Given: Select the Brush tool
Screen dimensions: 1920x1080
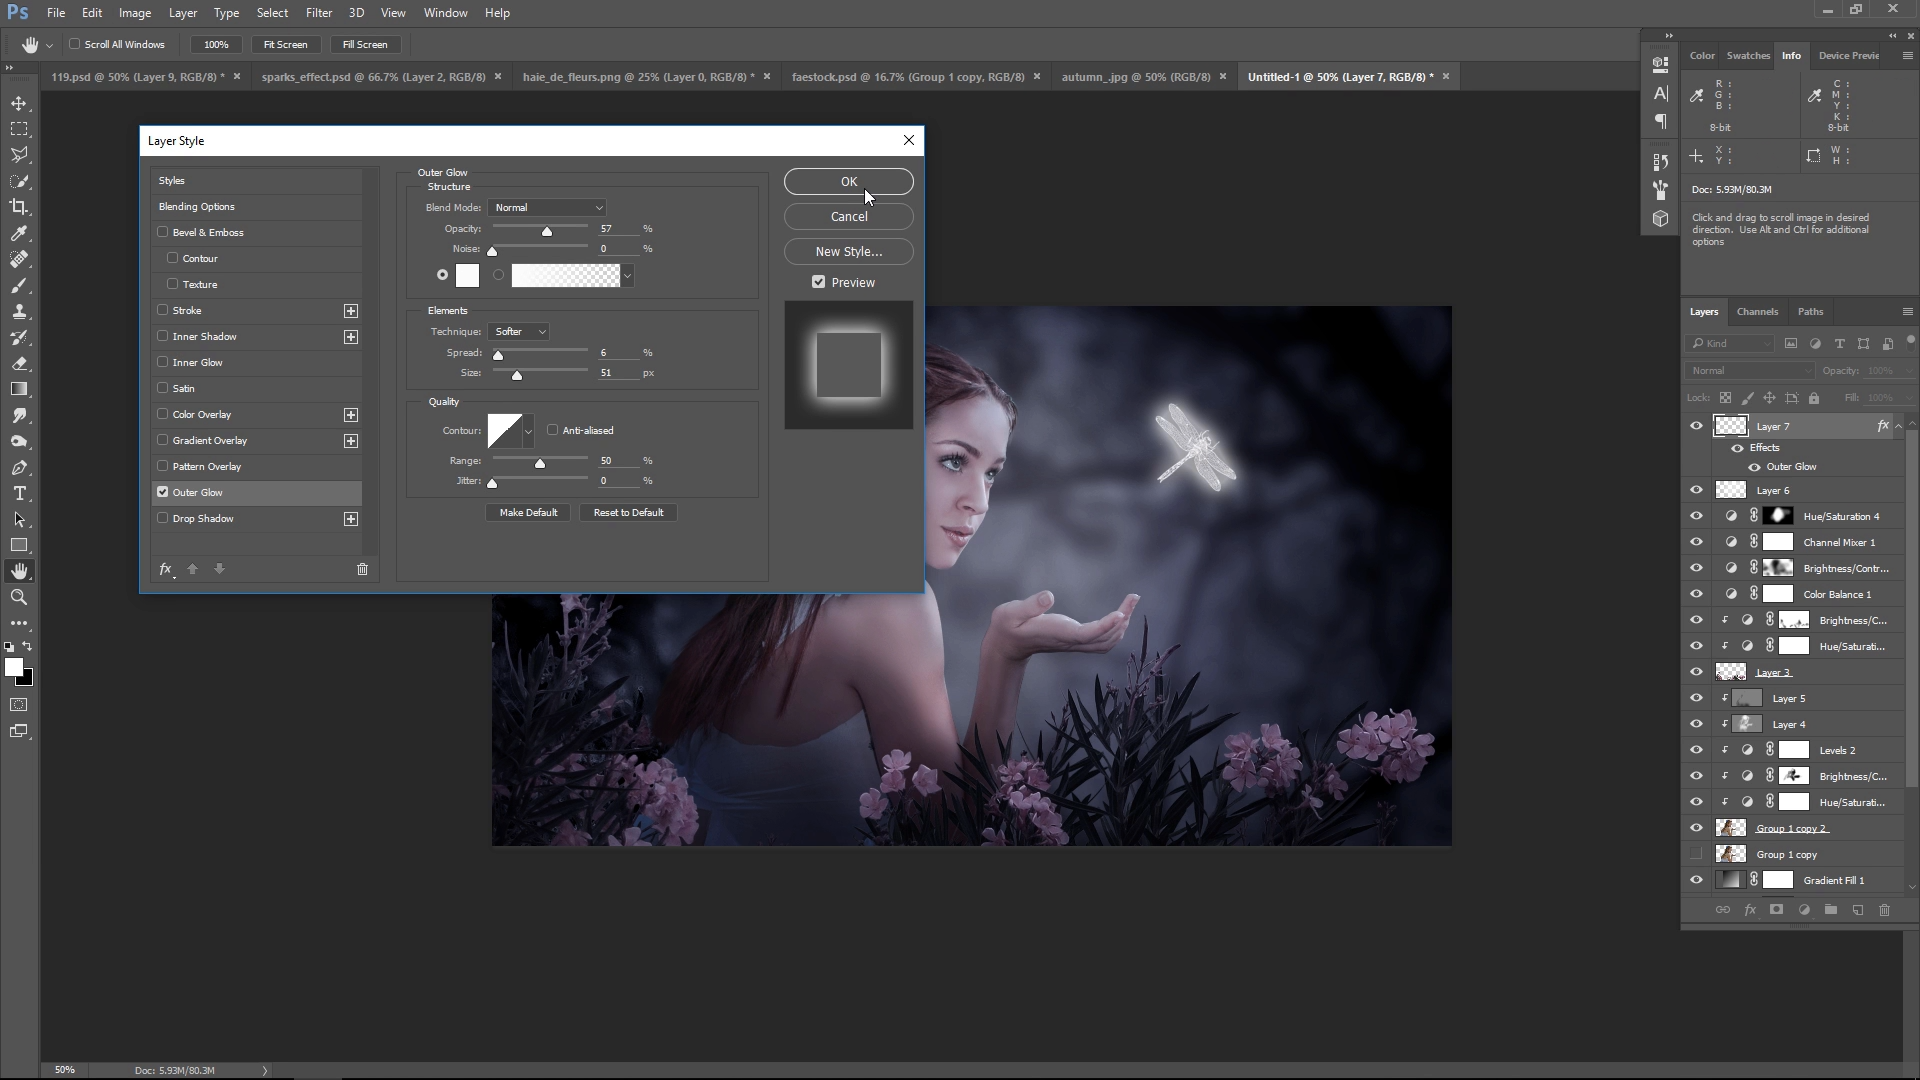Looking at the screenshot, I should [x=19, y=285].
